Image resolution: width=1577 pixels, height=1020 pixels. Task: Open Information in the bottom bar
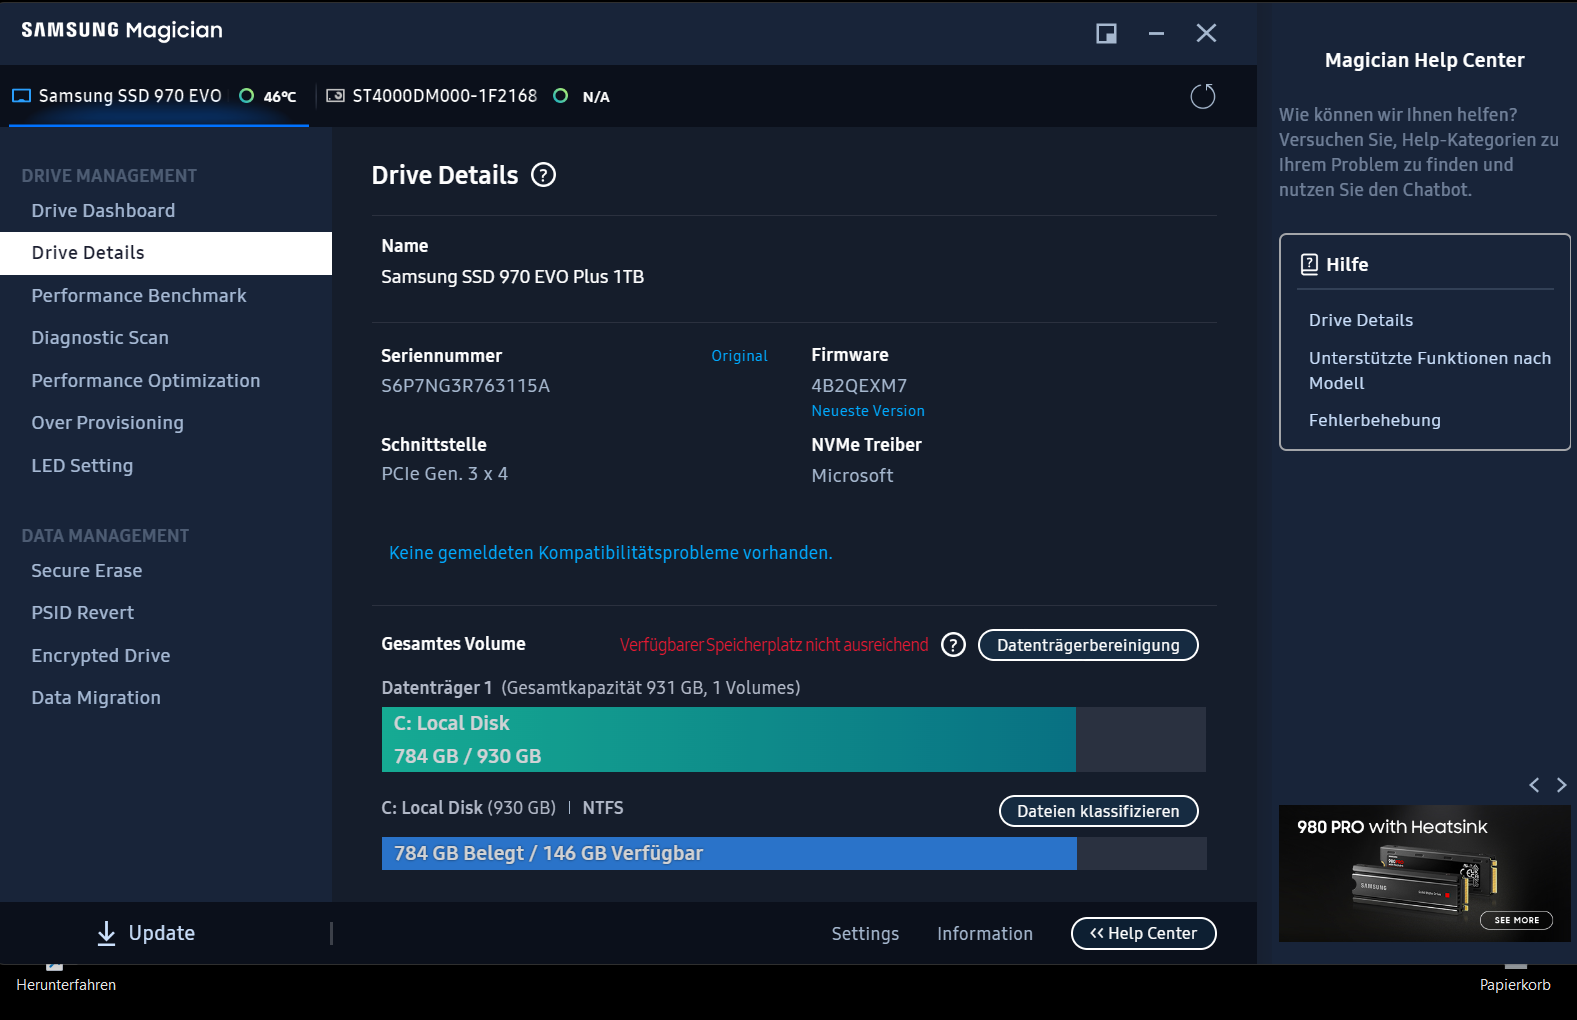coord(985,934)
